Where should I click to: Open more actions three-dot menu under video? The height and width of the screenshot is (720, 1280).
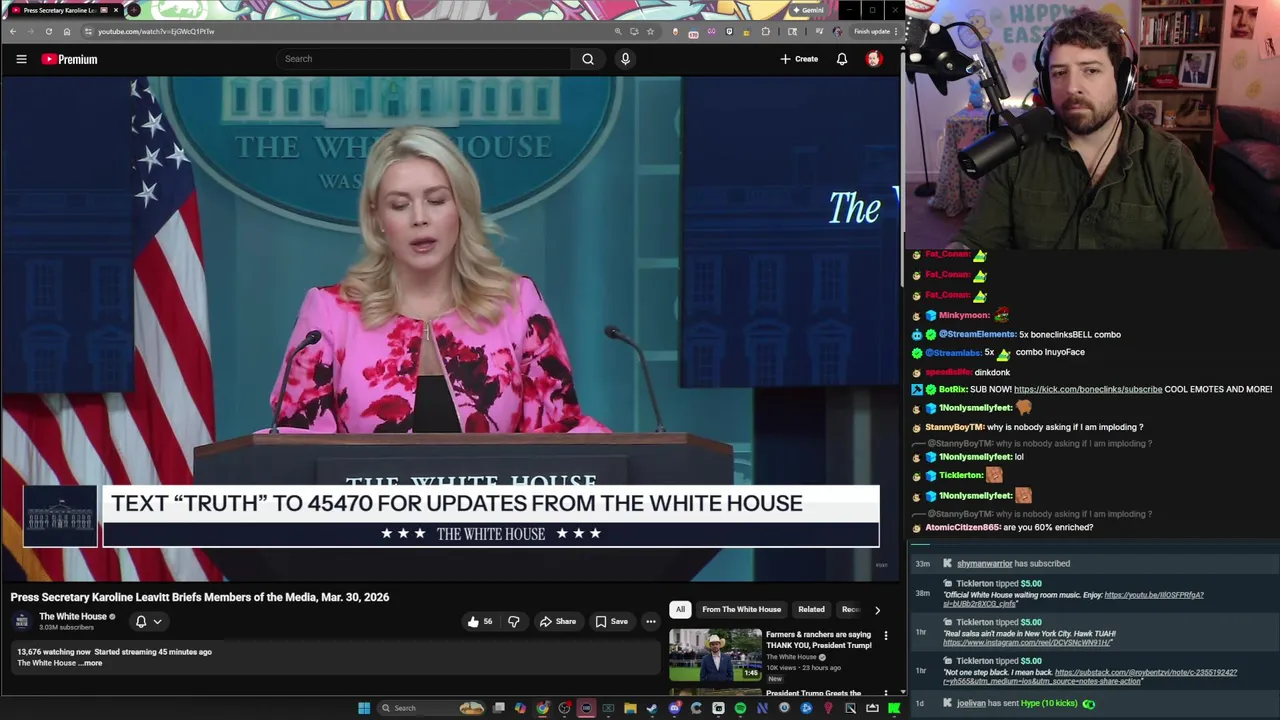point(650,621)
